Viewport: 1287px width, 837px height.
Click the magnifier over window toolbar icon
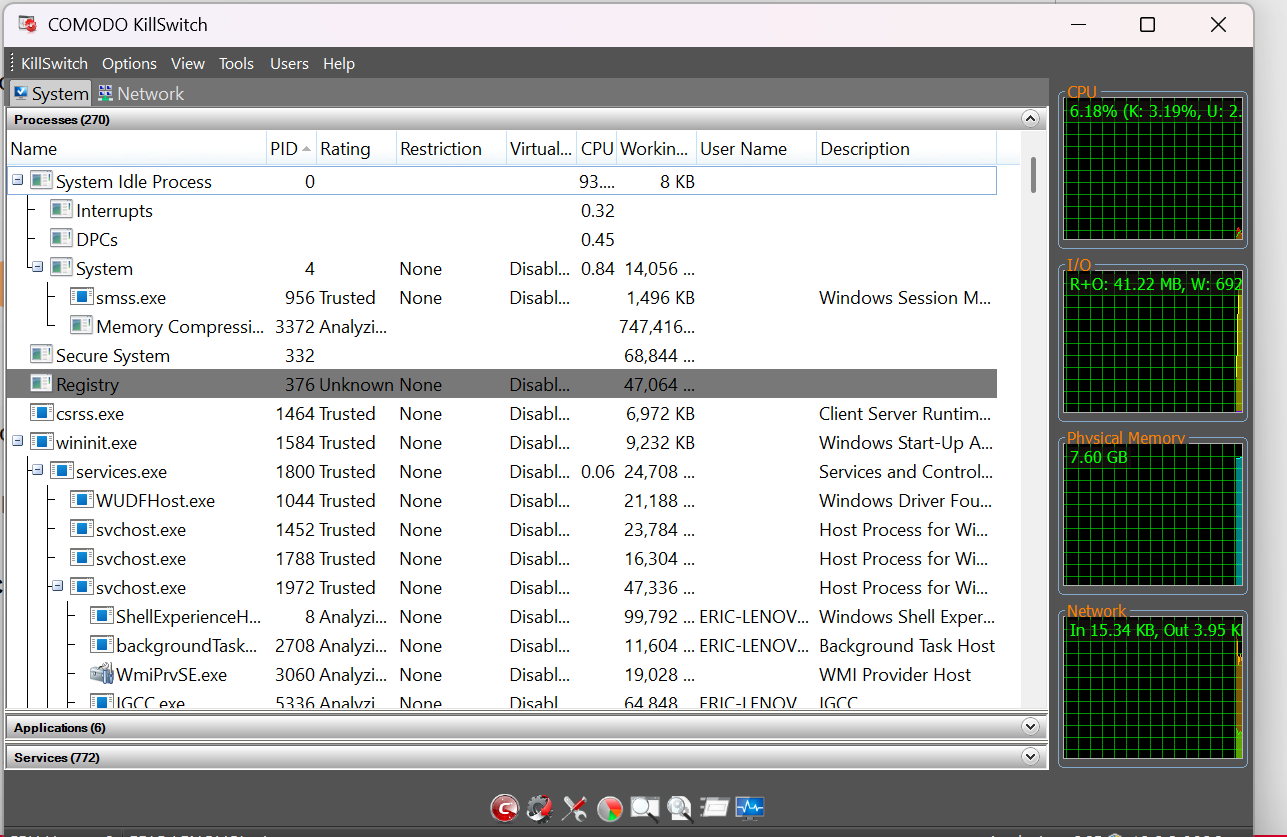tap(645, 807)
